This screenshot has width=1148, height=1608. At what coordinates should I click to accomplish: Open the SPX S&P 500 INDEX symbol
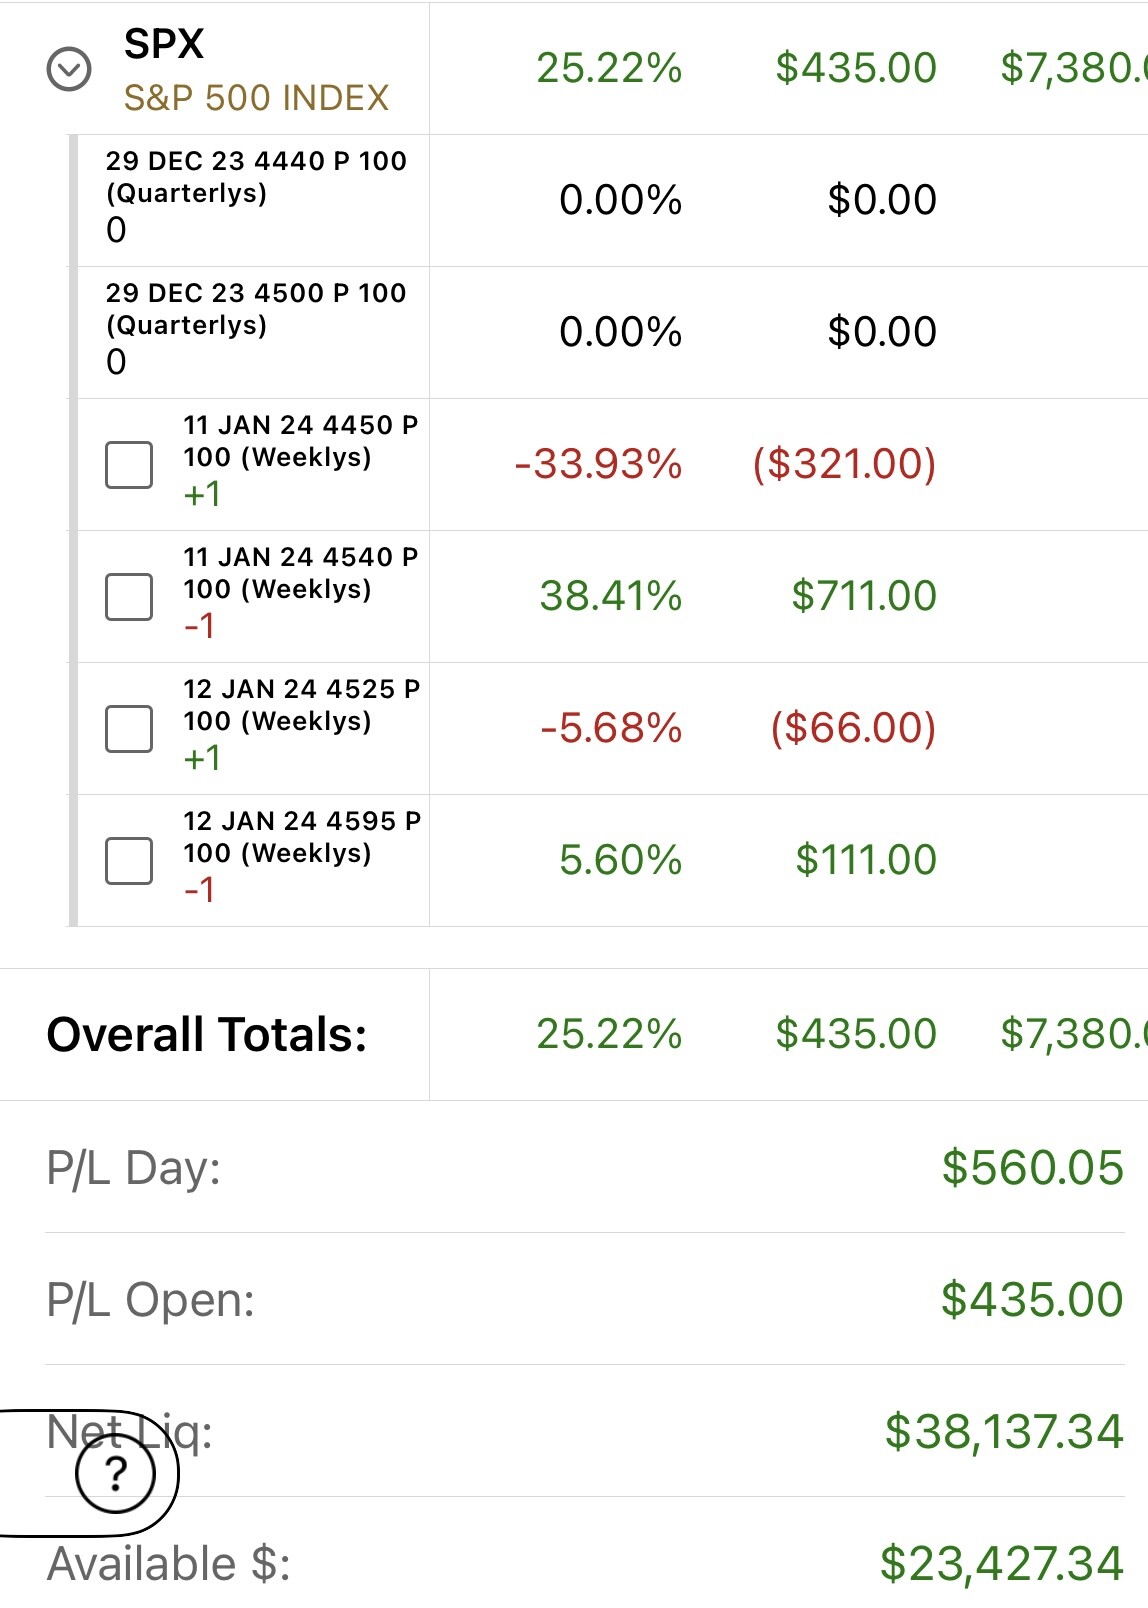pos(256,70)
